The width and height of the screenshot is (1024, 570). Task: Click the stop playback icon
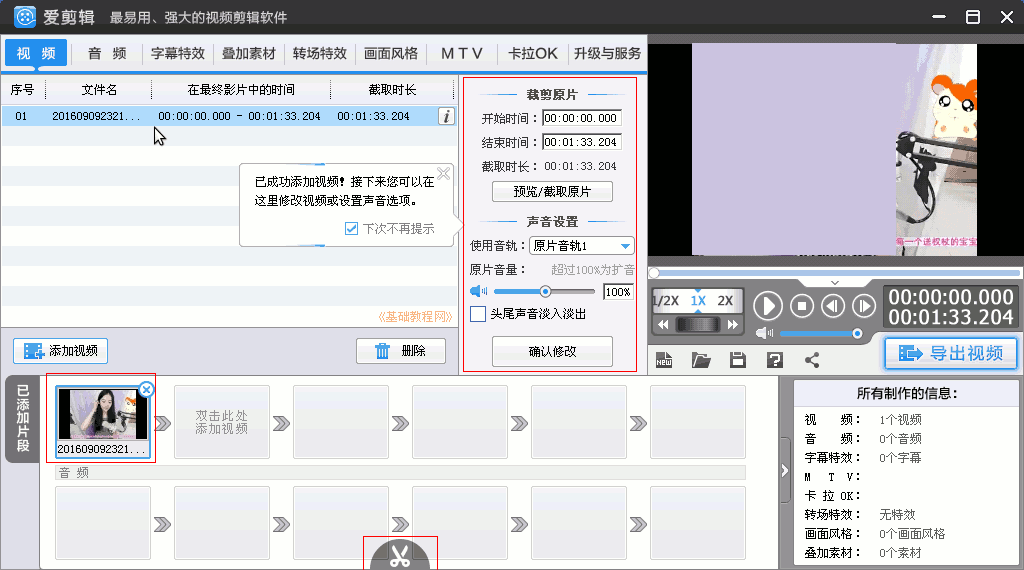click(x=801, y=306)
